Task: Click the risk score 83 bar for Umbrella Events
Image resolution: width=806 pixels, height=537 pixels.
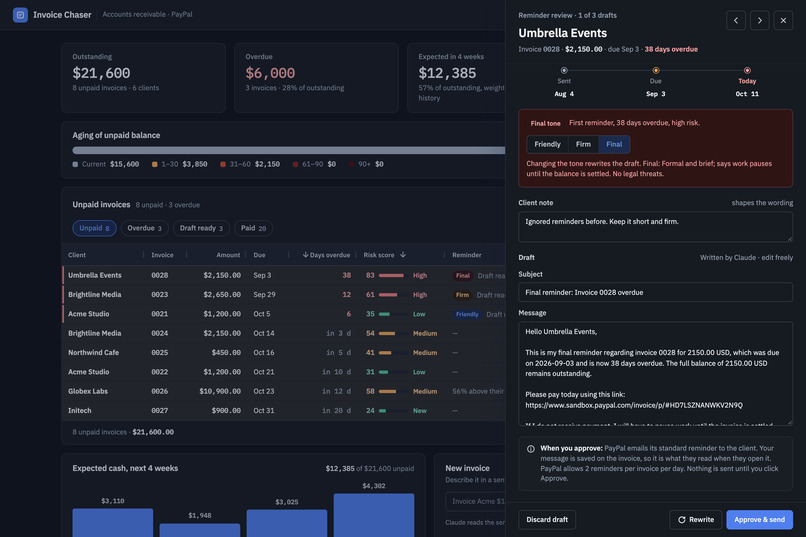Action: pyautogui.click(x=391, y=275)
